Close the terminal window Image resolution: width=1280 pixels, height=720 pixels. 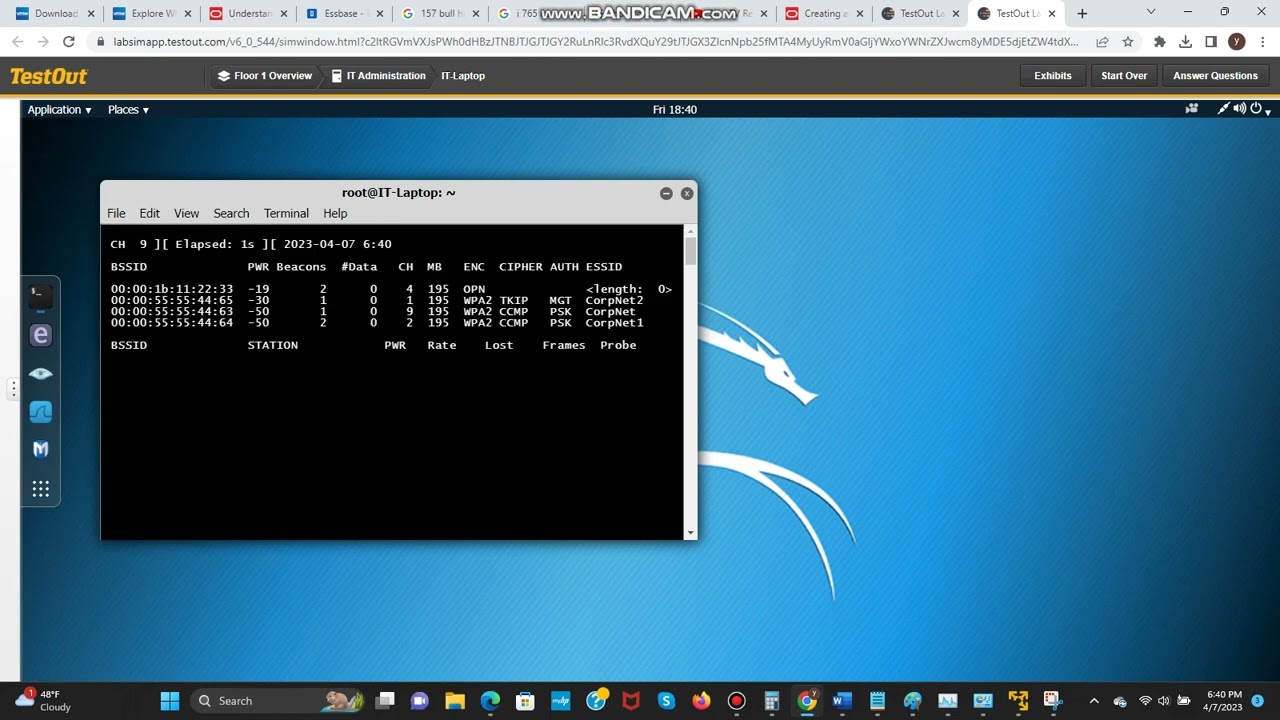pos(687,193)
